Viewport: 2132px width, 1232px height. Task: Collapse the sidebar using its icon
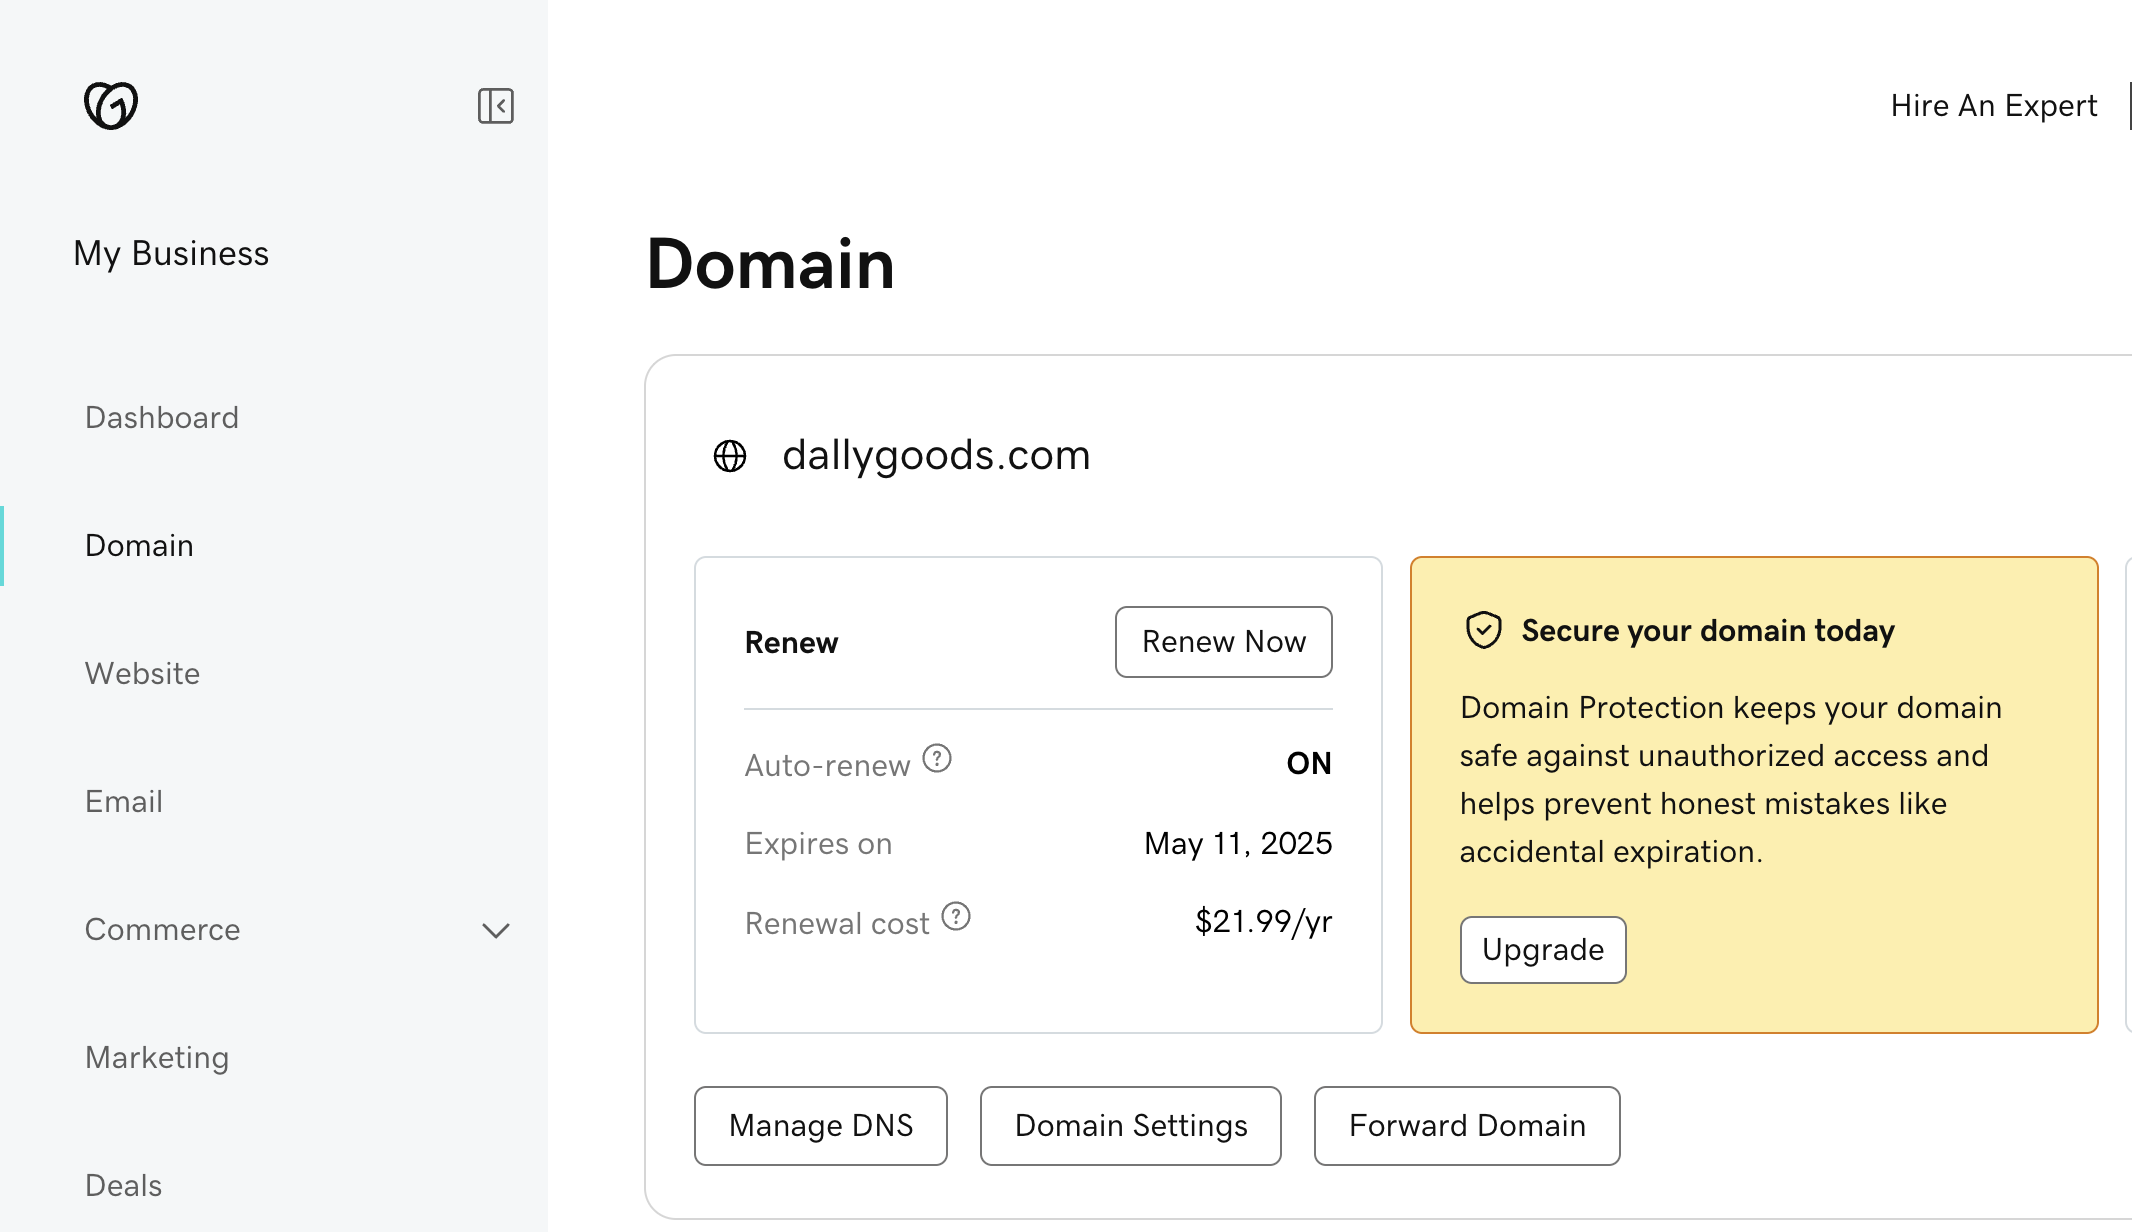(x=495, y=106)
